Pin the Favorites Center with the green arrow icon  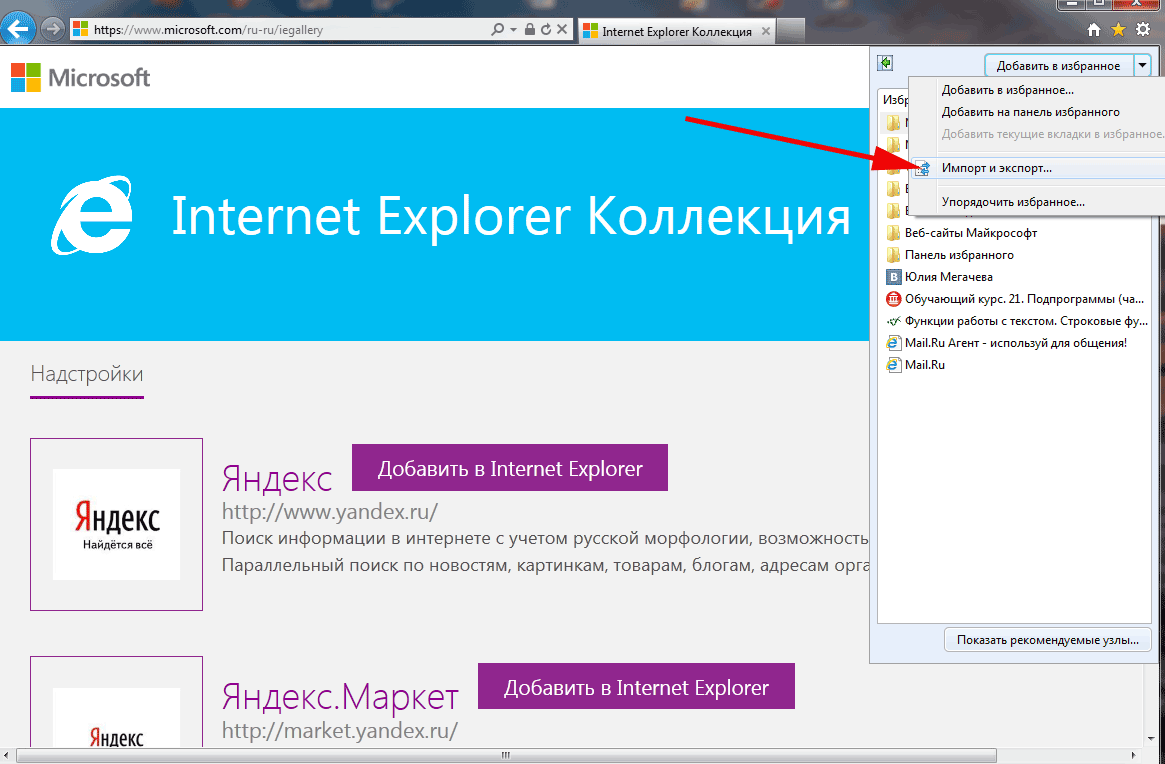885,64
